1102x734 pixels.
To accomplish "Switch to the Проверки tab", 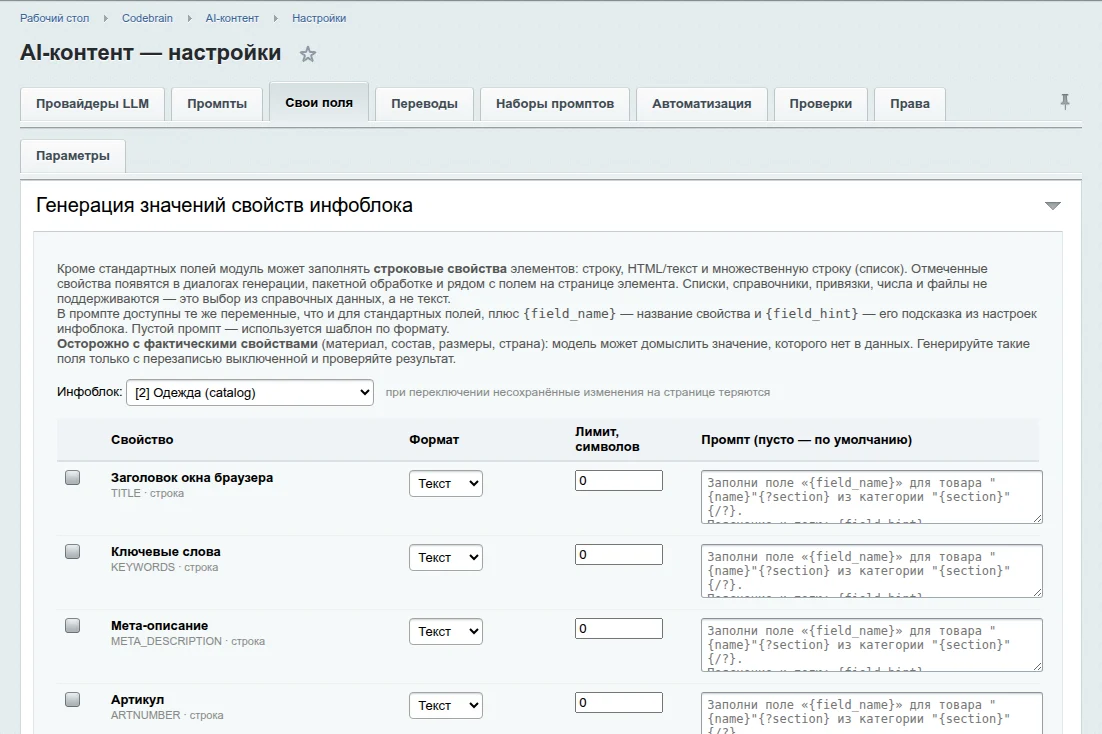I will pyautogui.click(x=820, y=103).
